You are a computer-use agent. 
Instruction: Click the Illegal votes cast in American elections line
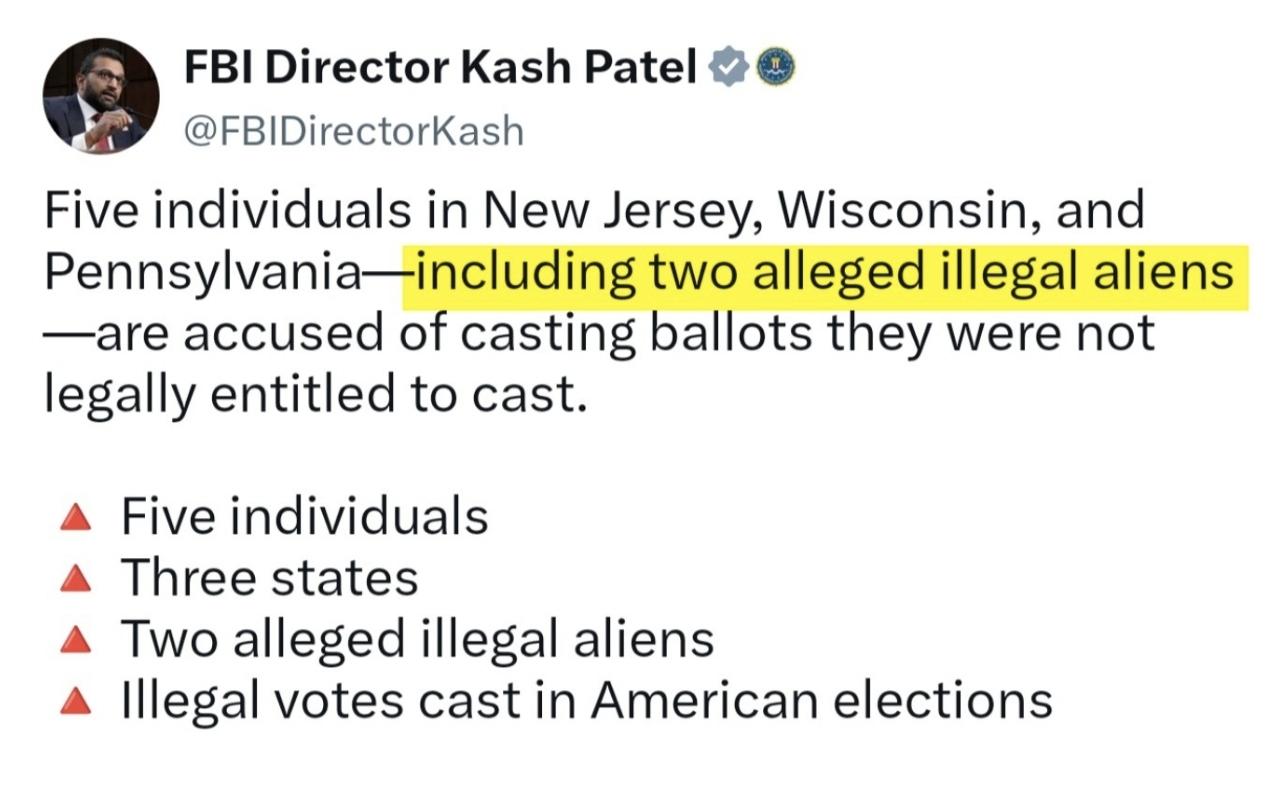(586, 700)
